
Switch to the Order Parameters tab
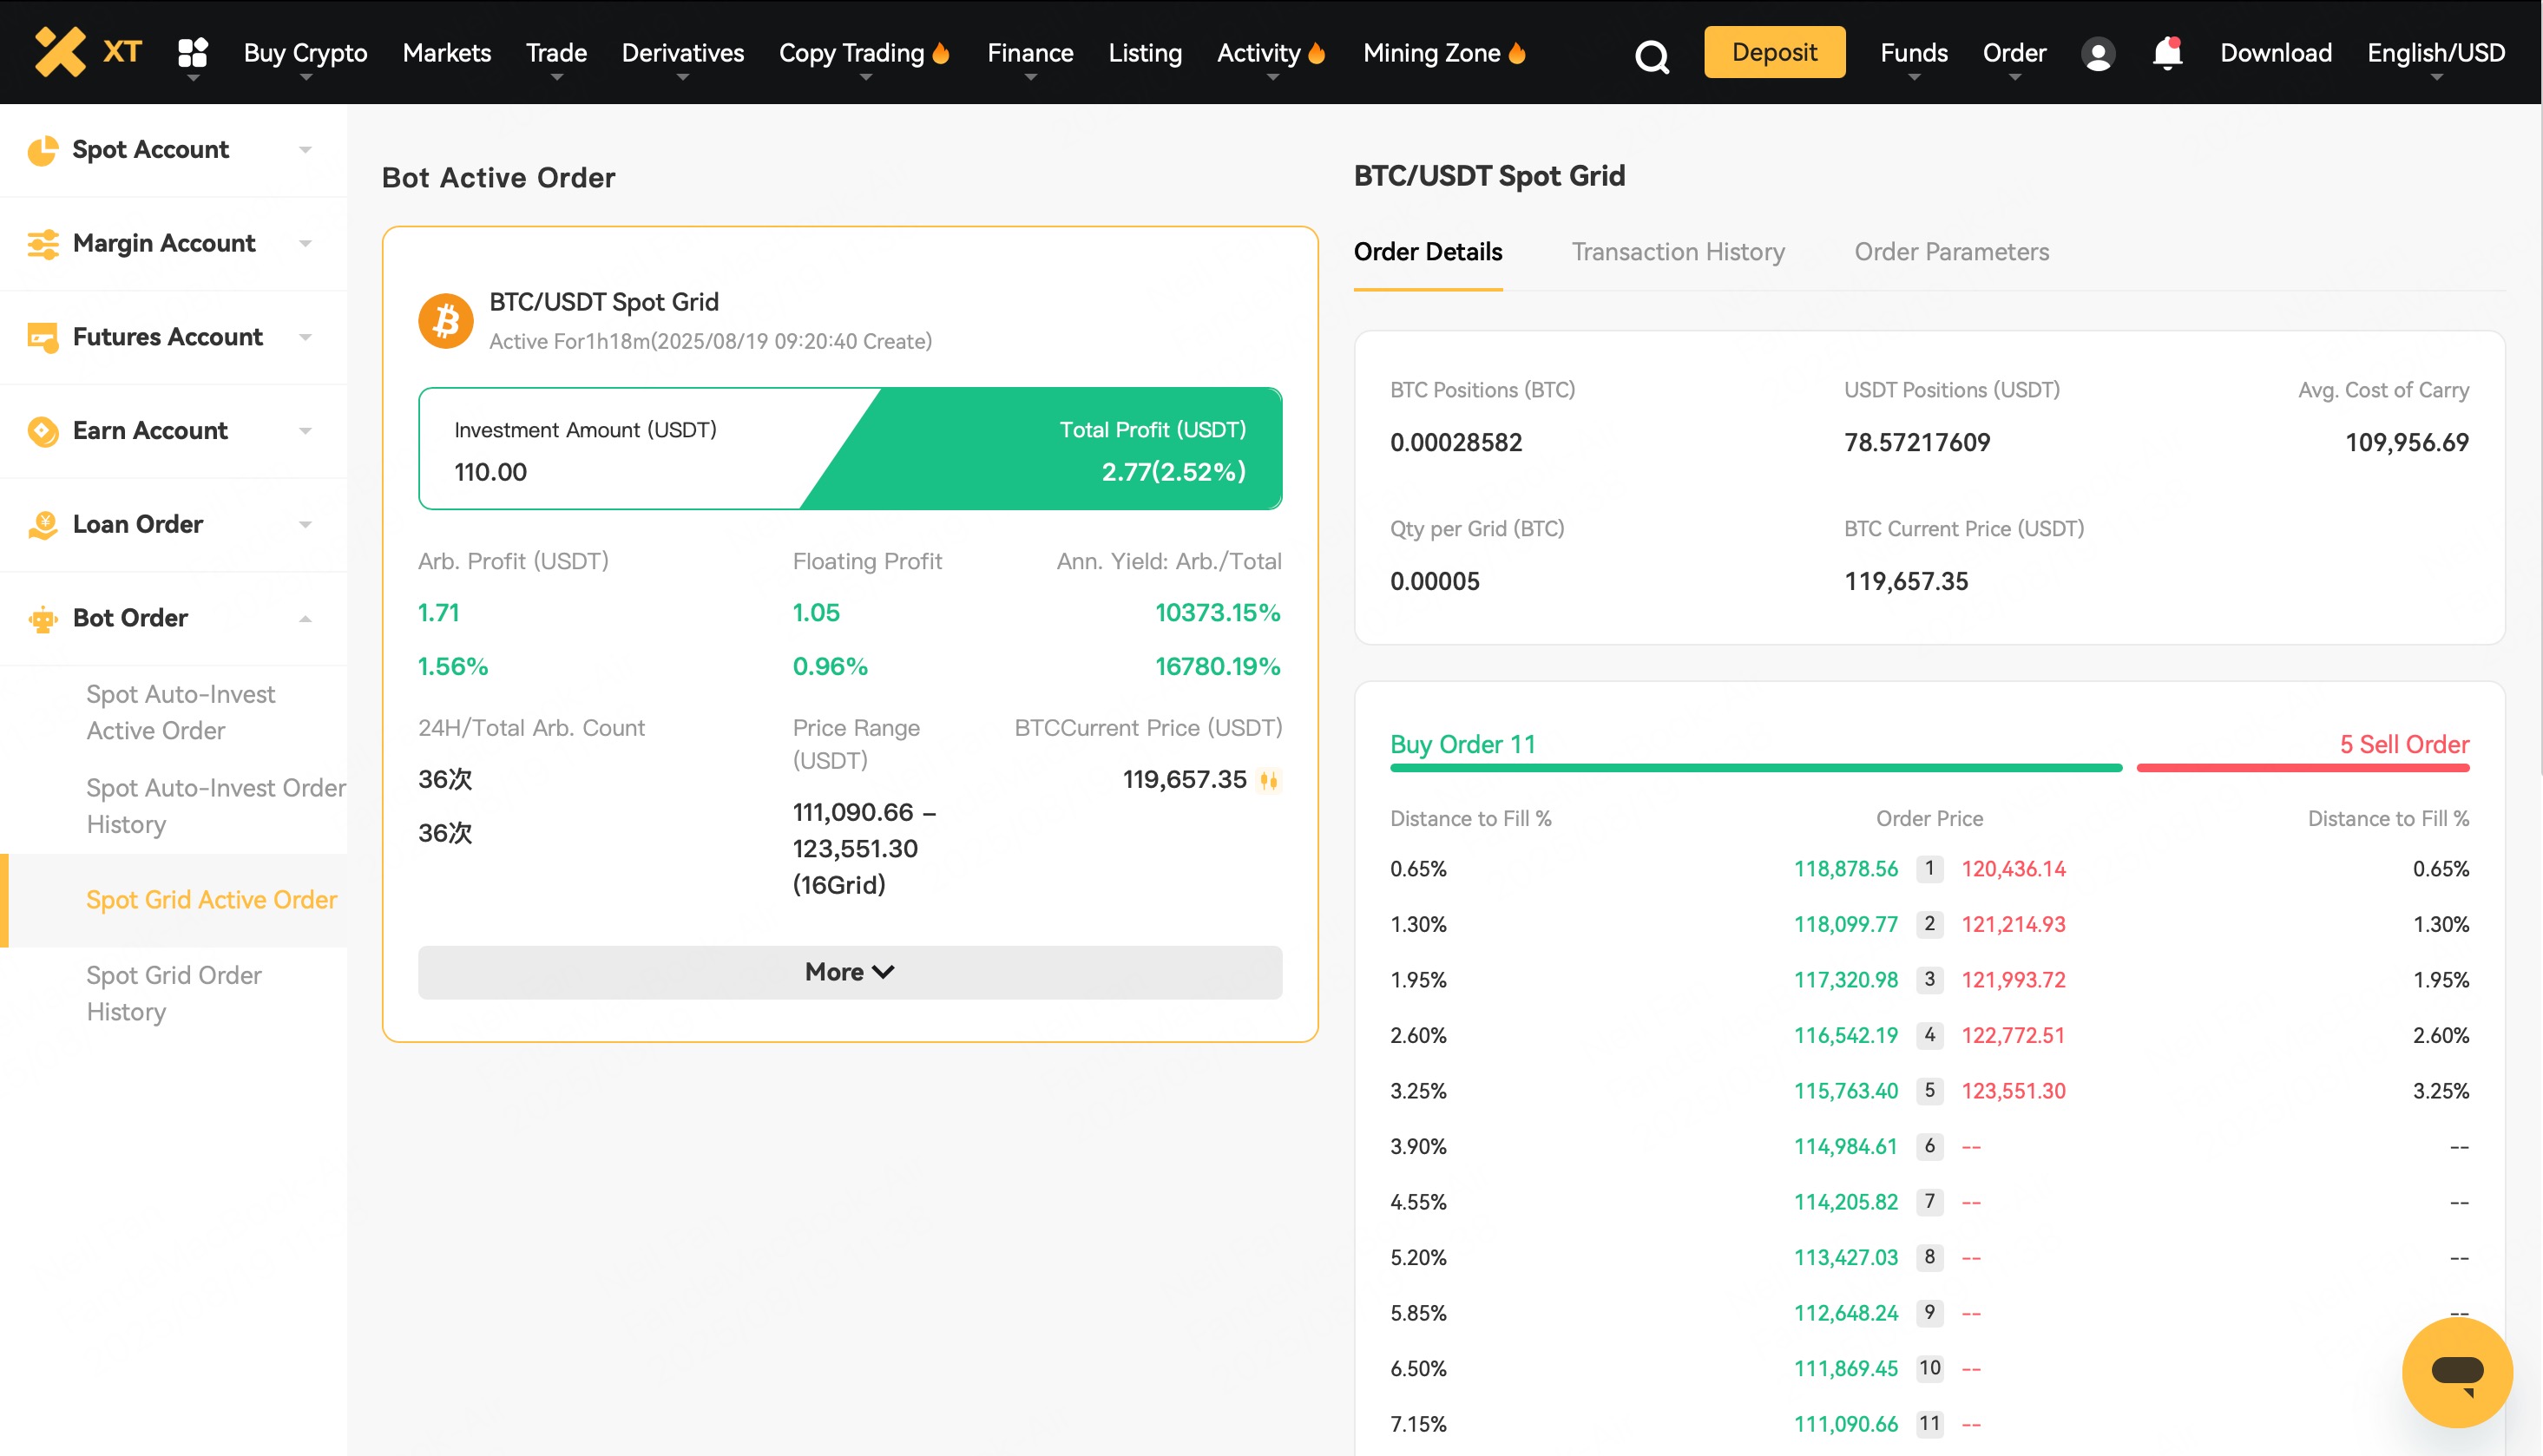tap(1951, 252)
